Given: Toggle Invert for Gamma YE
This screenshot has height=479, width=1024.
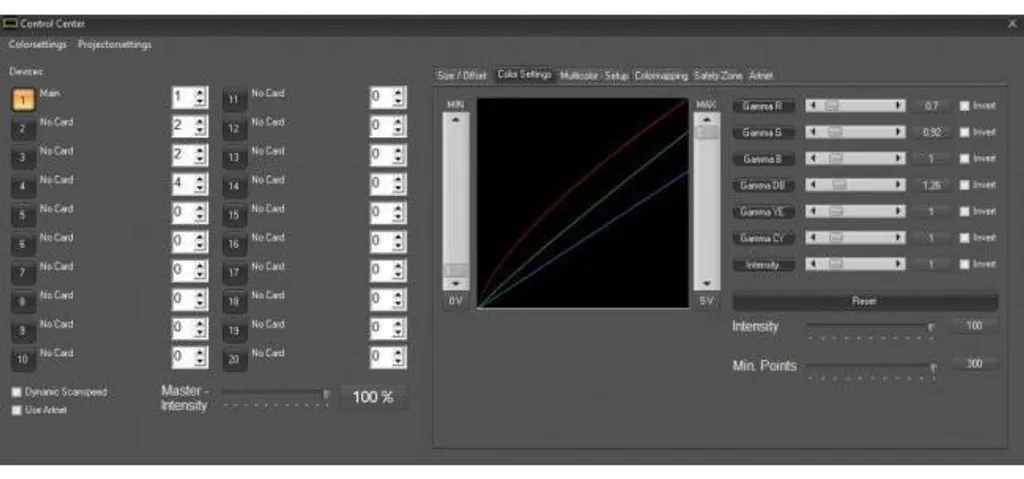Looking at the screenshot, I should (964, 212).
